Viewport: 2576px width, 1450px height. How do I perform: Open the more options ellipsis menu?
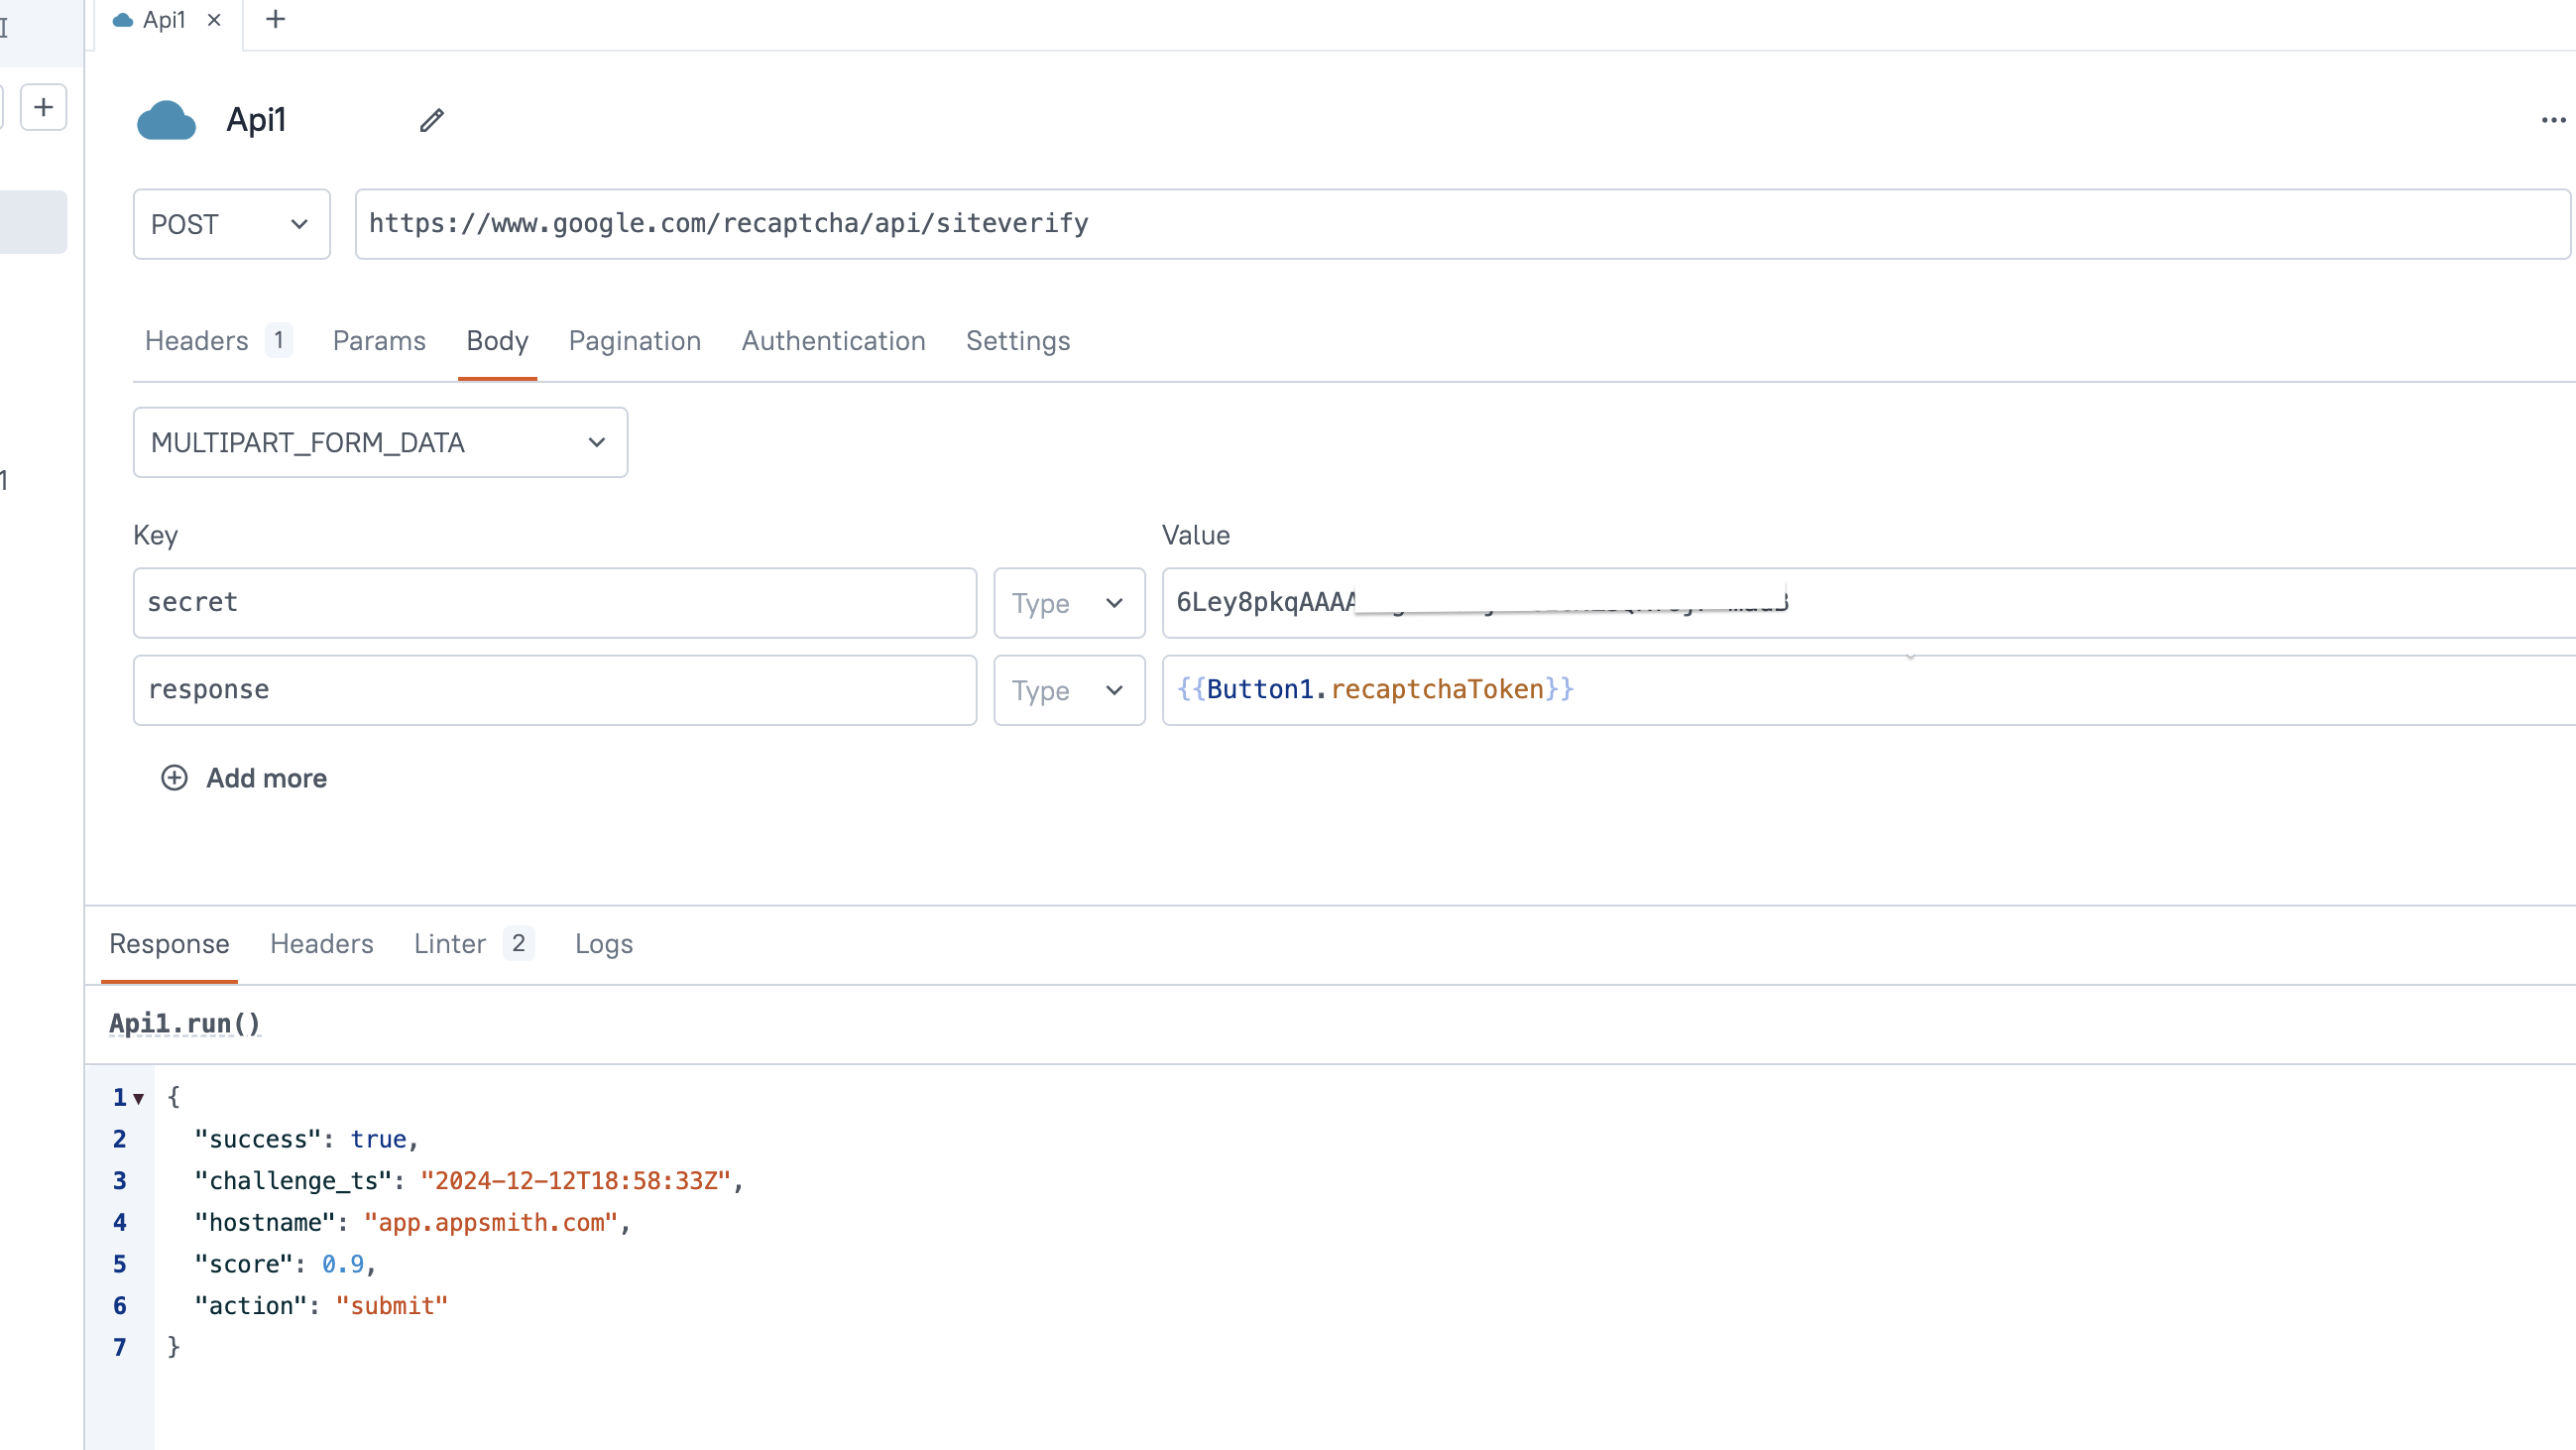[2553, 120]
